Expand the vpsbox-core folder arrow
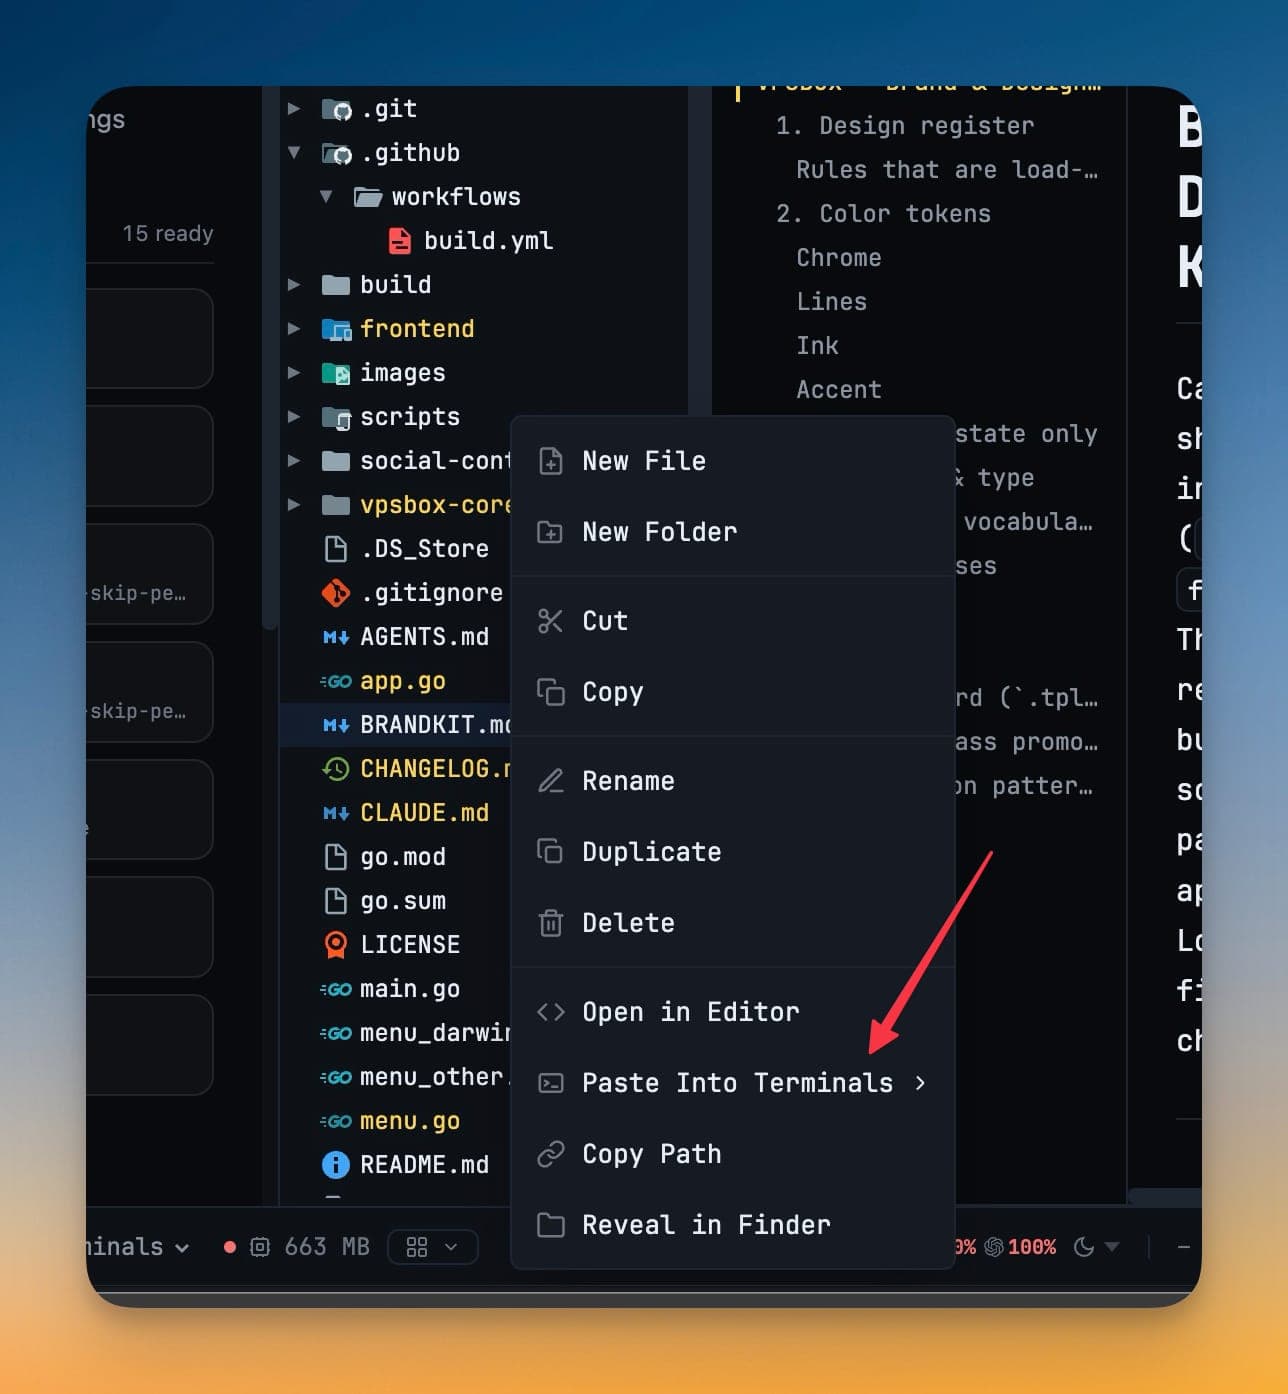The image size is (1288, 1394). tap(294, 505)
